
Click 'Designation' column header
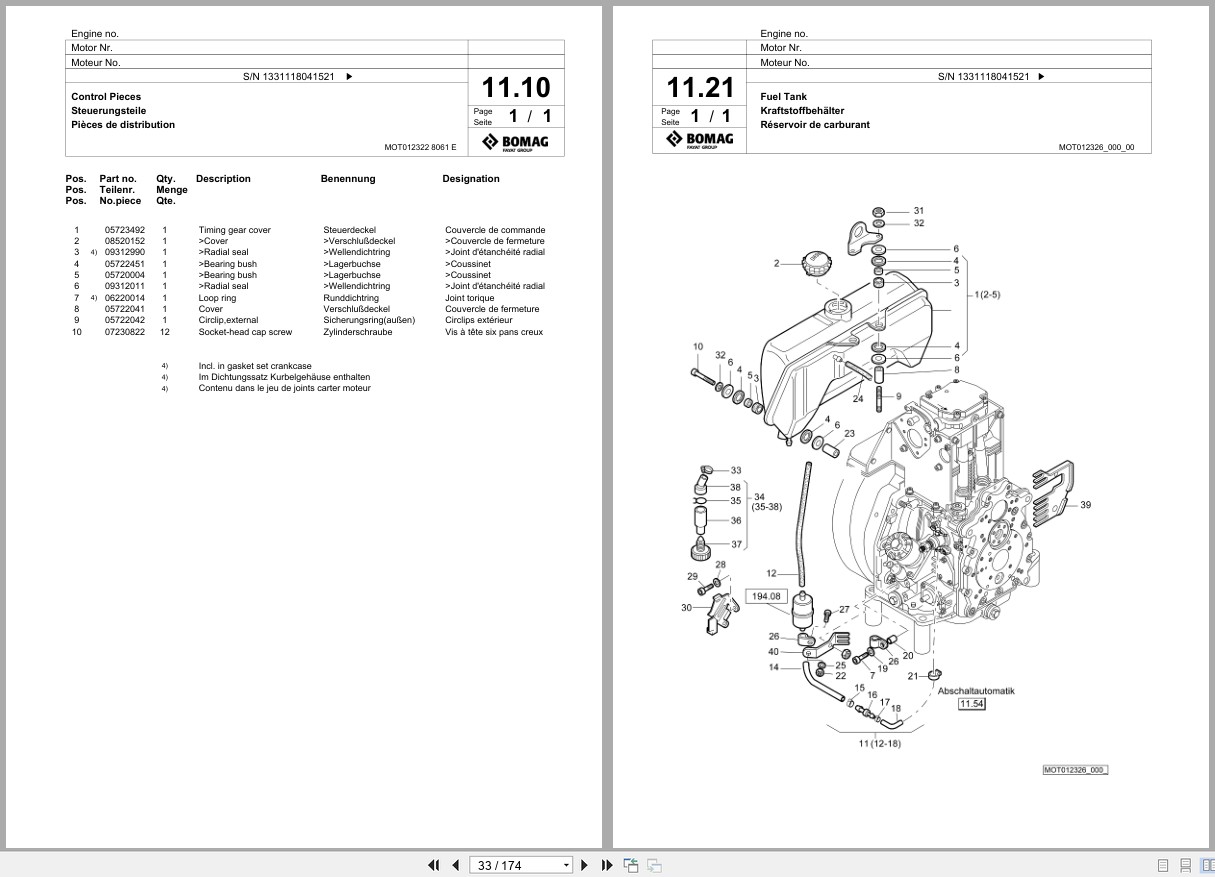(471, 179)
